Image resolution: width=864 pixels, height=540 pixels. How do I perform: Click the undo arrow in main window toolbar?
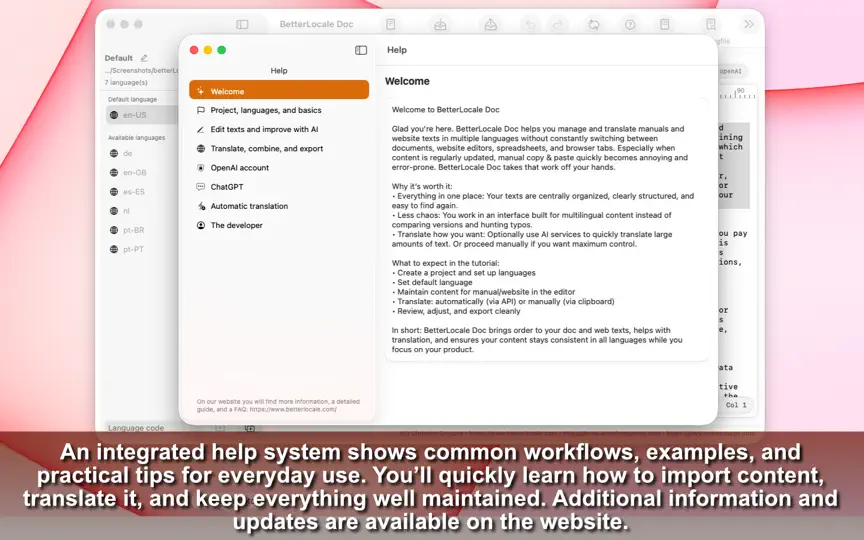(x=530, y=25)
